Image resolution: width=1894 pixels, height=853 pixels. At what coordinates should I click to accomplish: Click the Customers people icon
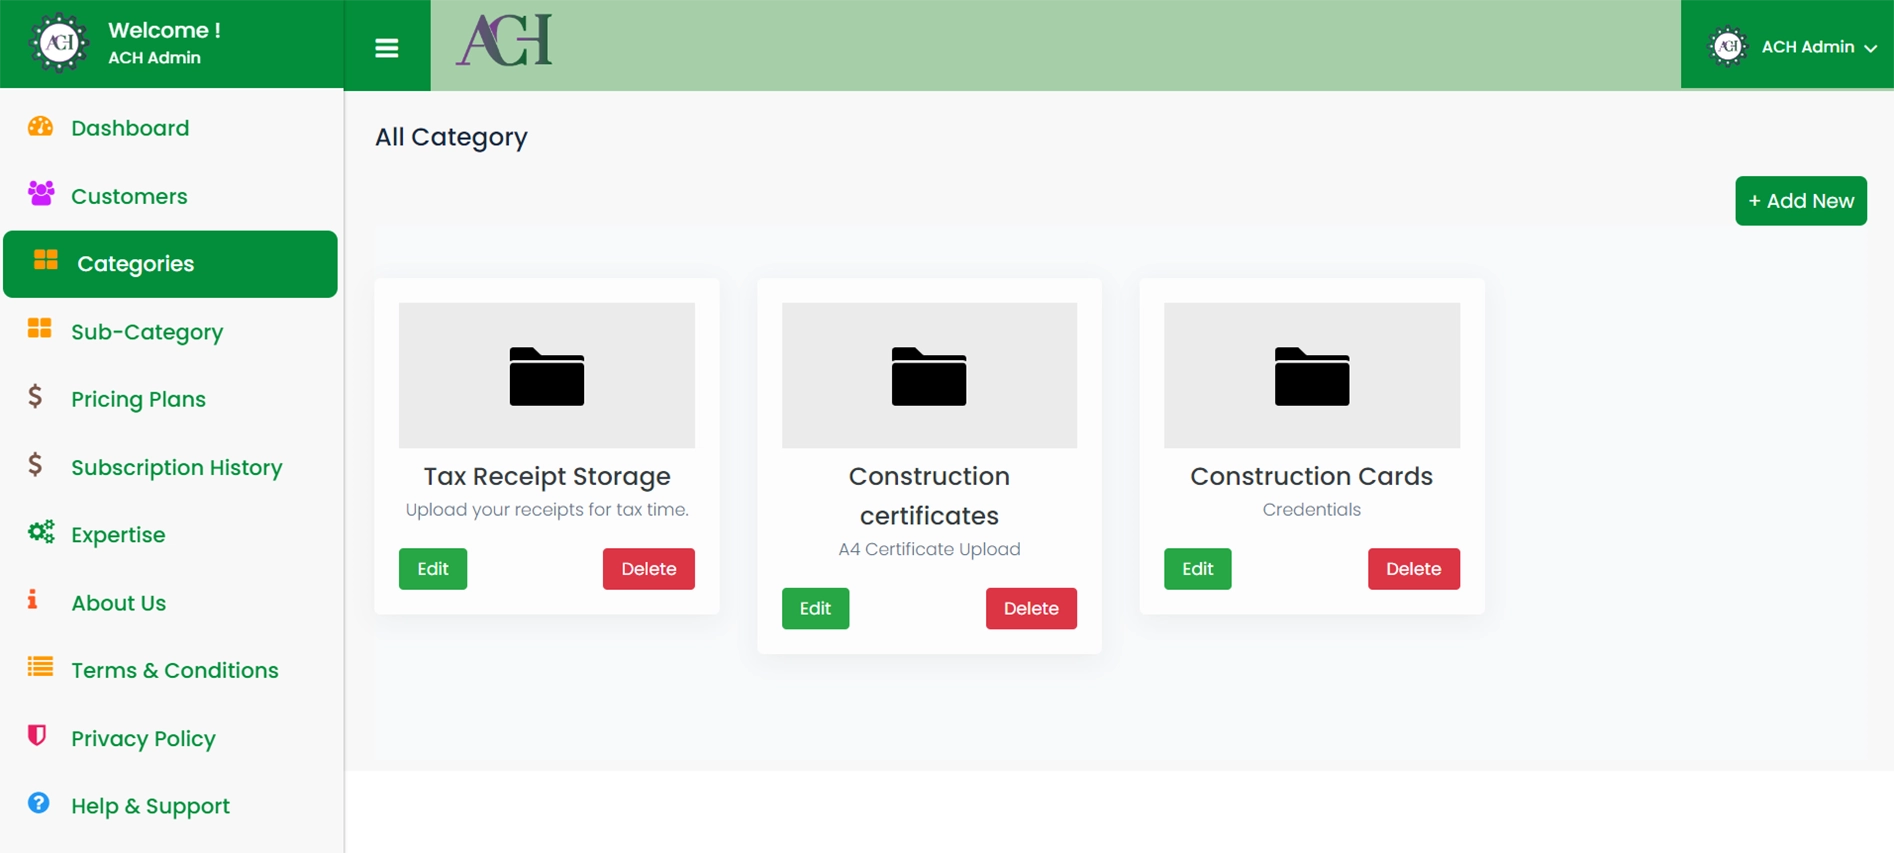pyautogui.click(x=41, y=193)
